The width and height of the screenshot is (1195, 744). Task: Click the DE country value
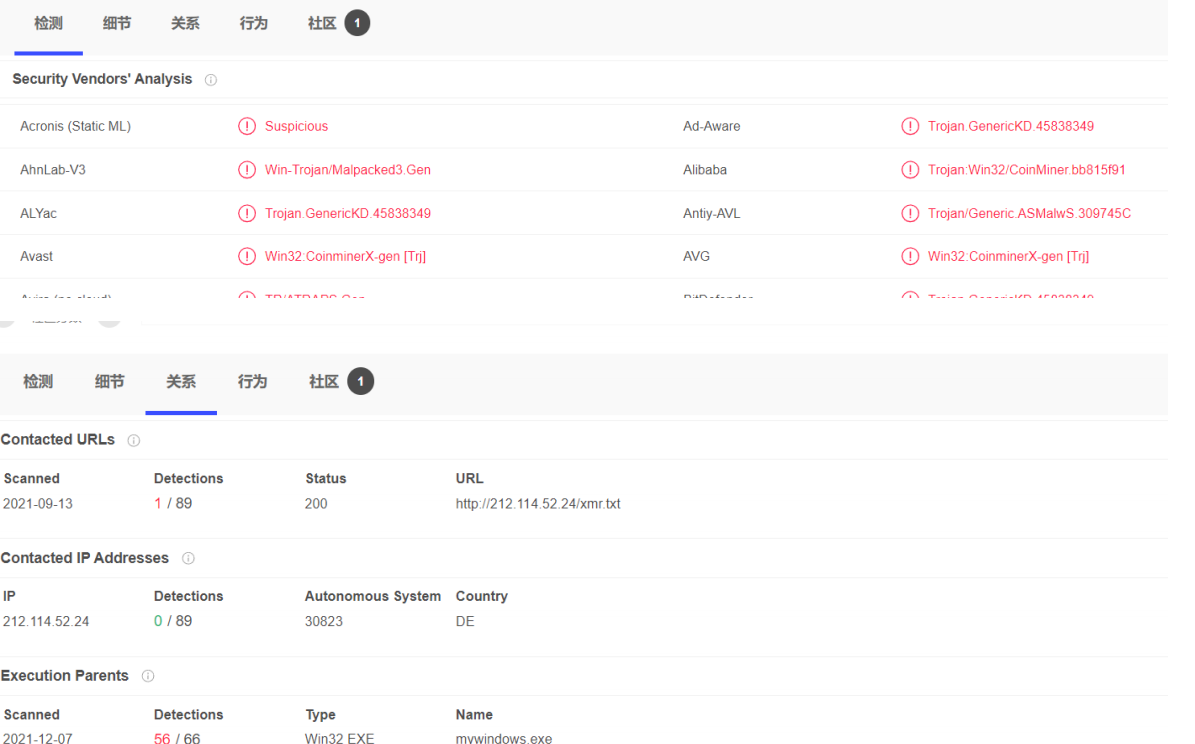[465, 621]
